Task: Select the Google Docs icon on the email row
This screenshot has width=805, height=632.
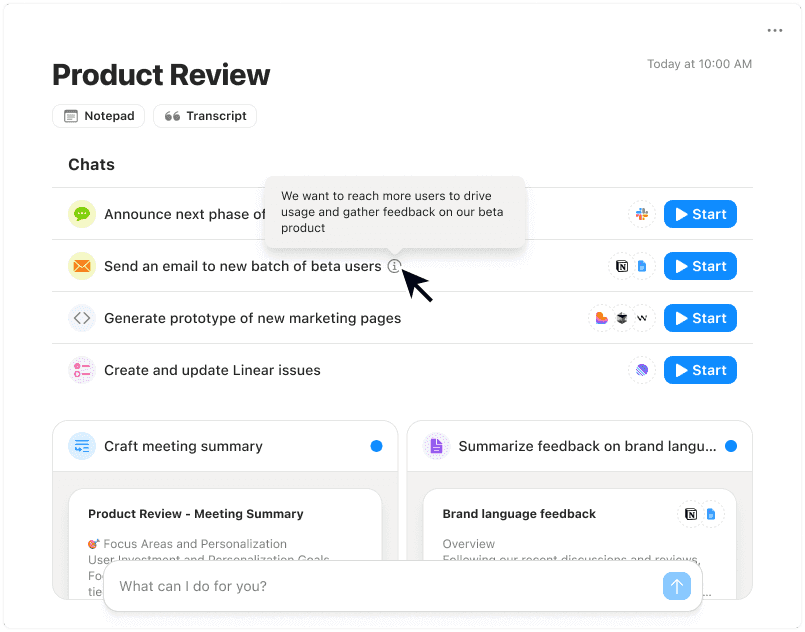Action: click(x=641, y=265)
